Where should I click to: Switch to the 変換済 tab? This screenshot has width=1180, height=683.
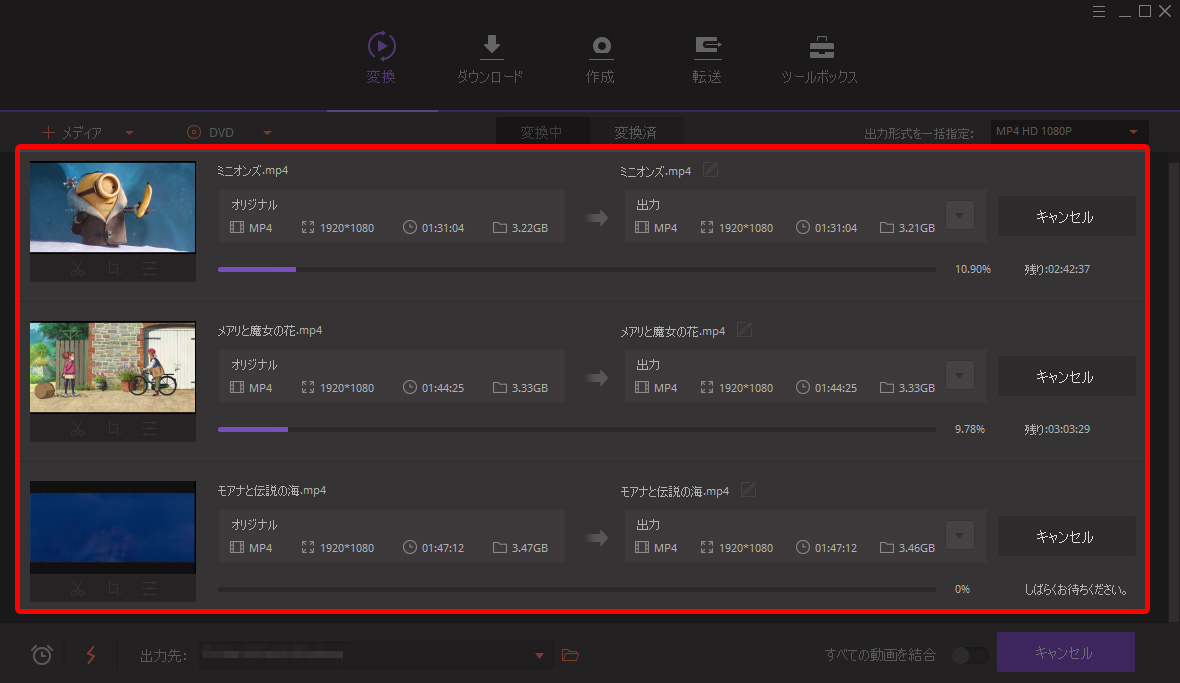click(x=635, y=132)
